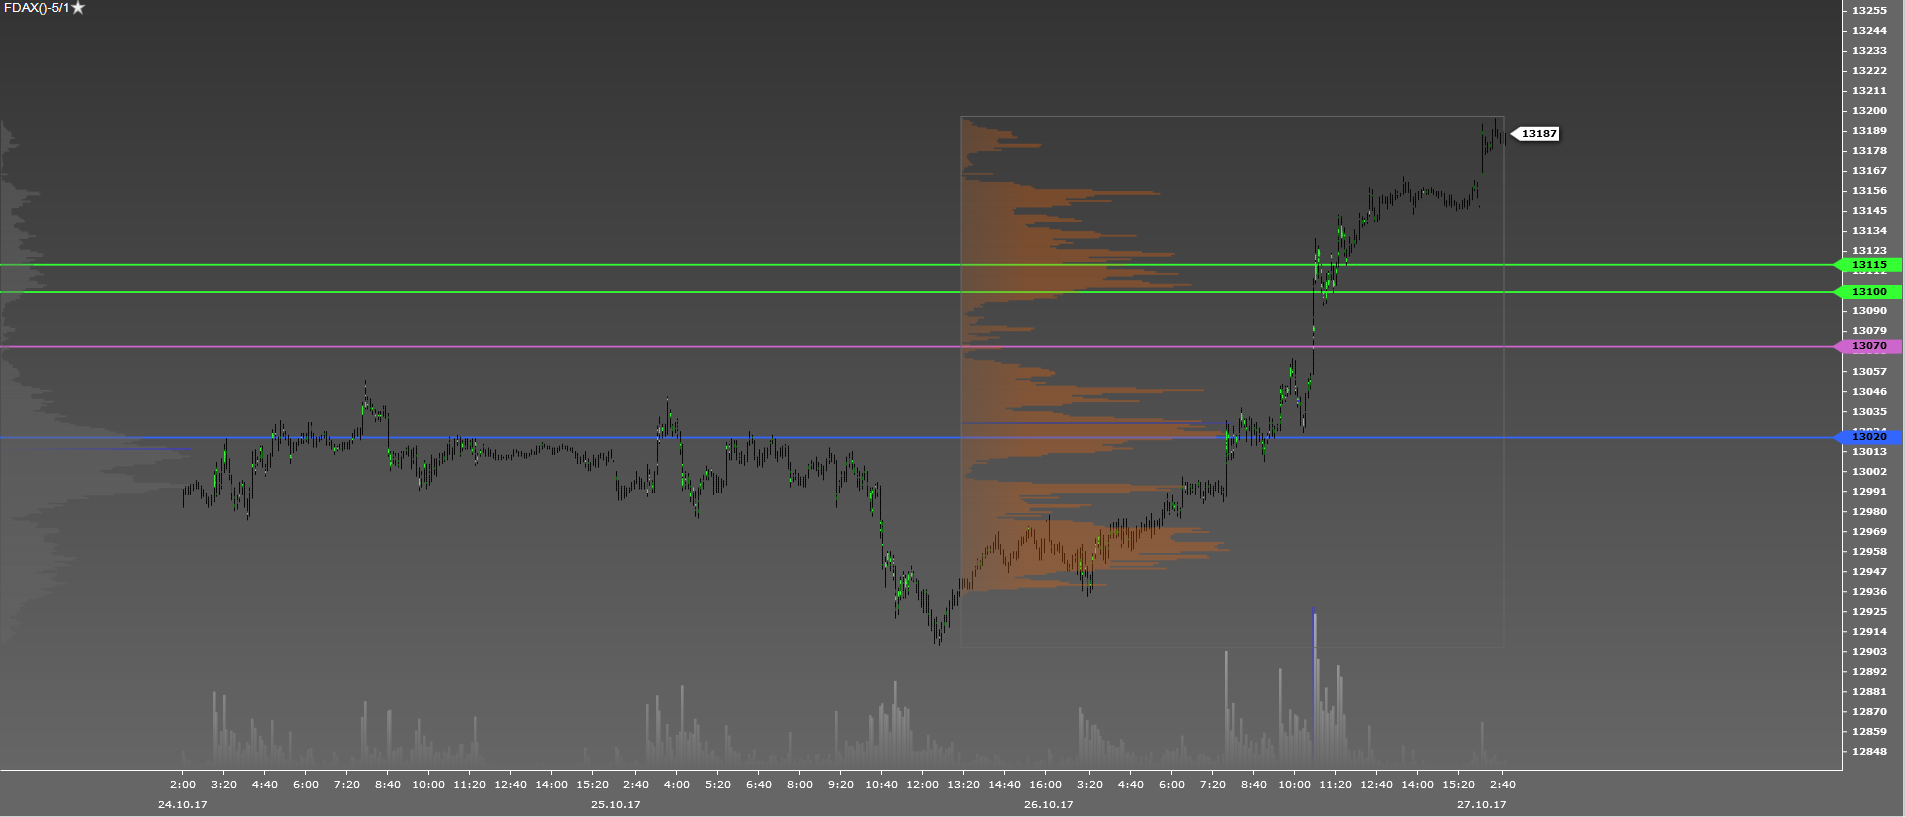This screenshot has height=817, width=1905.
Task: Click the 13200 value on price axis
Action: (1869, 111)
